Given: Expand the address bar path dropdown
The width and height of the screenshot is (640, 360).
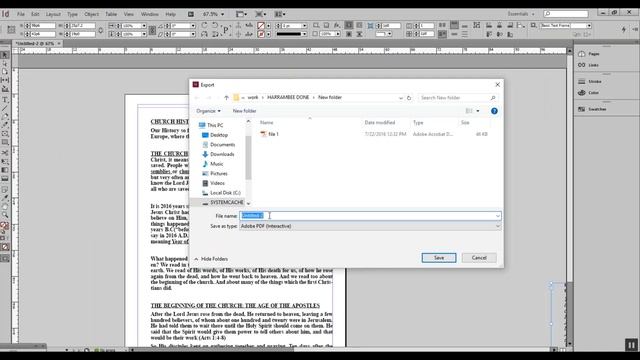Looking at the screenshot, I should tap(400, 98).
